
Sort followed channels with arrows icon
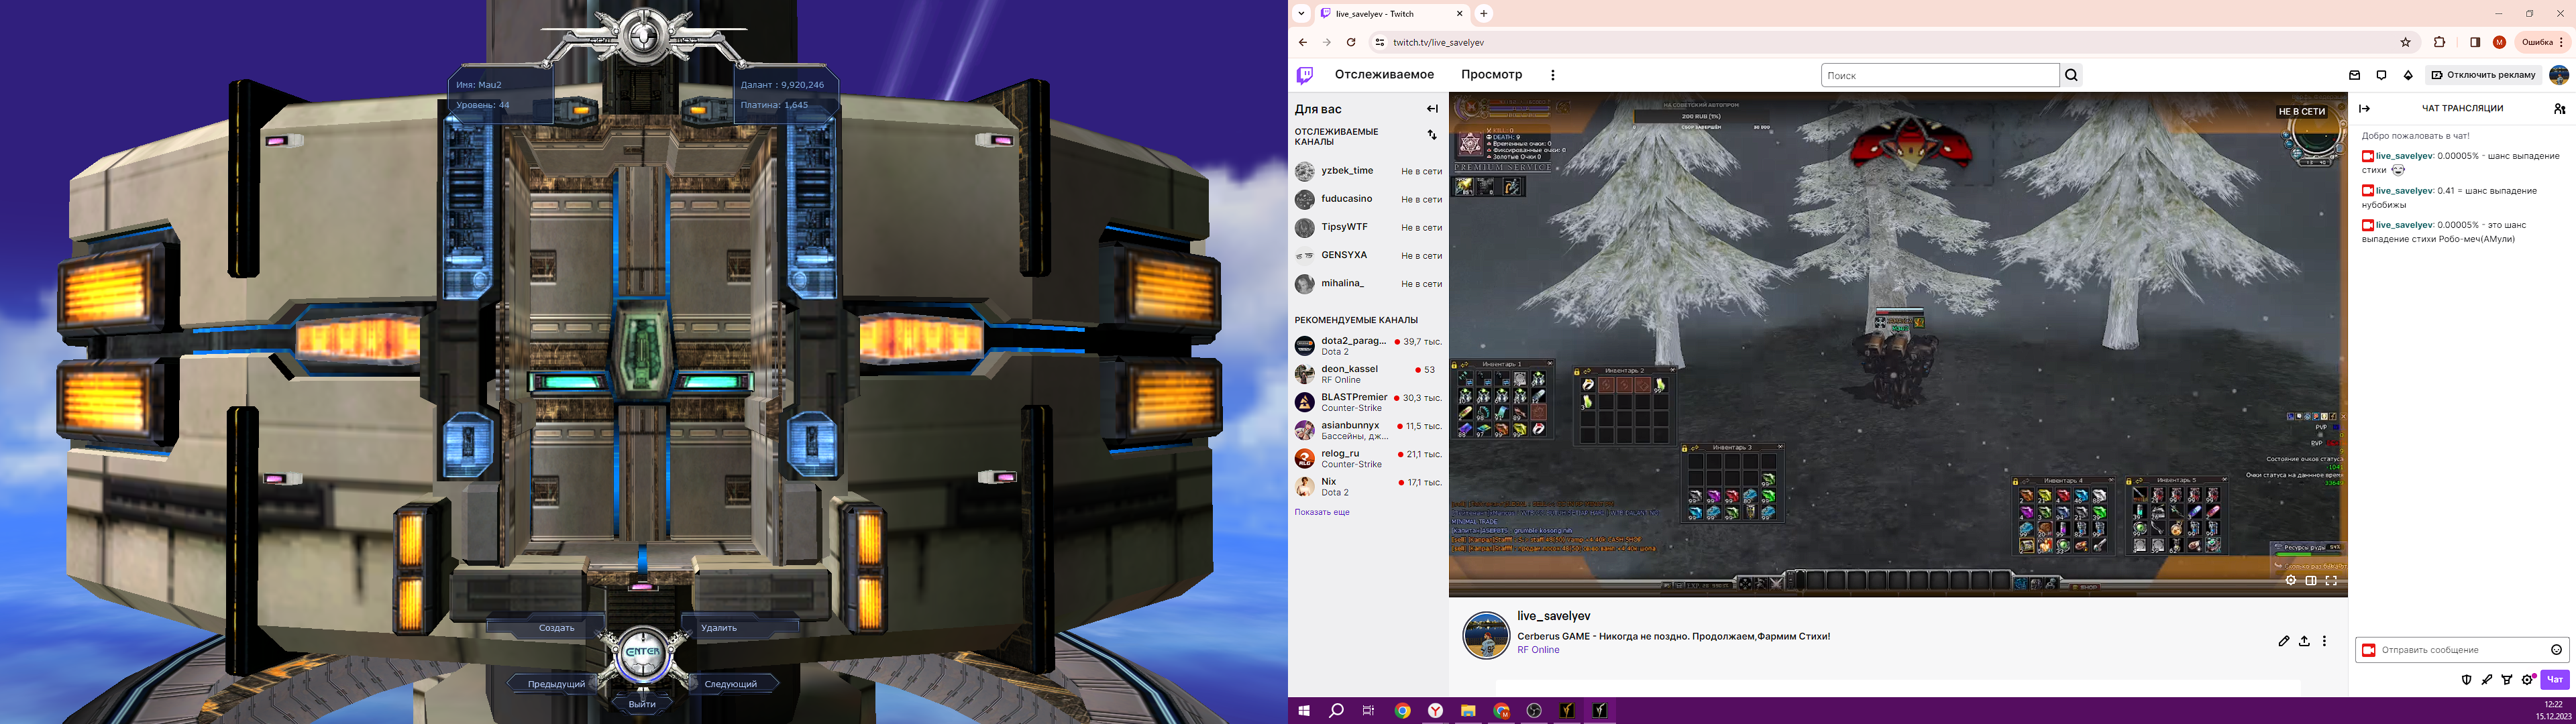tap(1432, 135)
